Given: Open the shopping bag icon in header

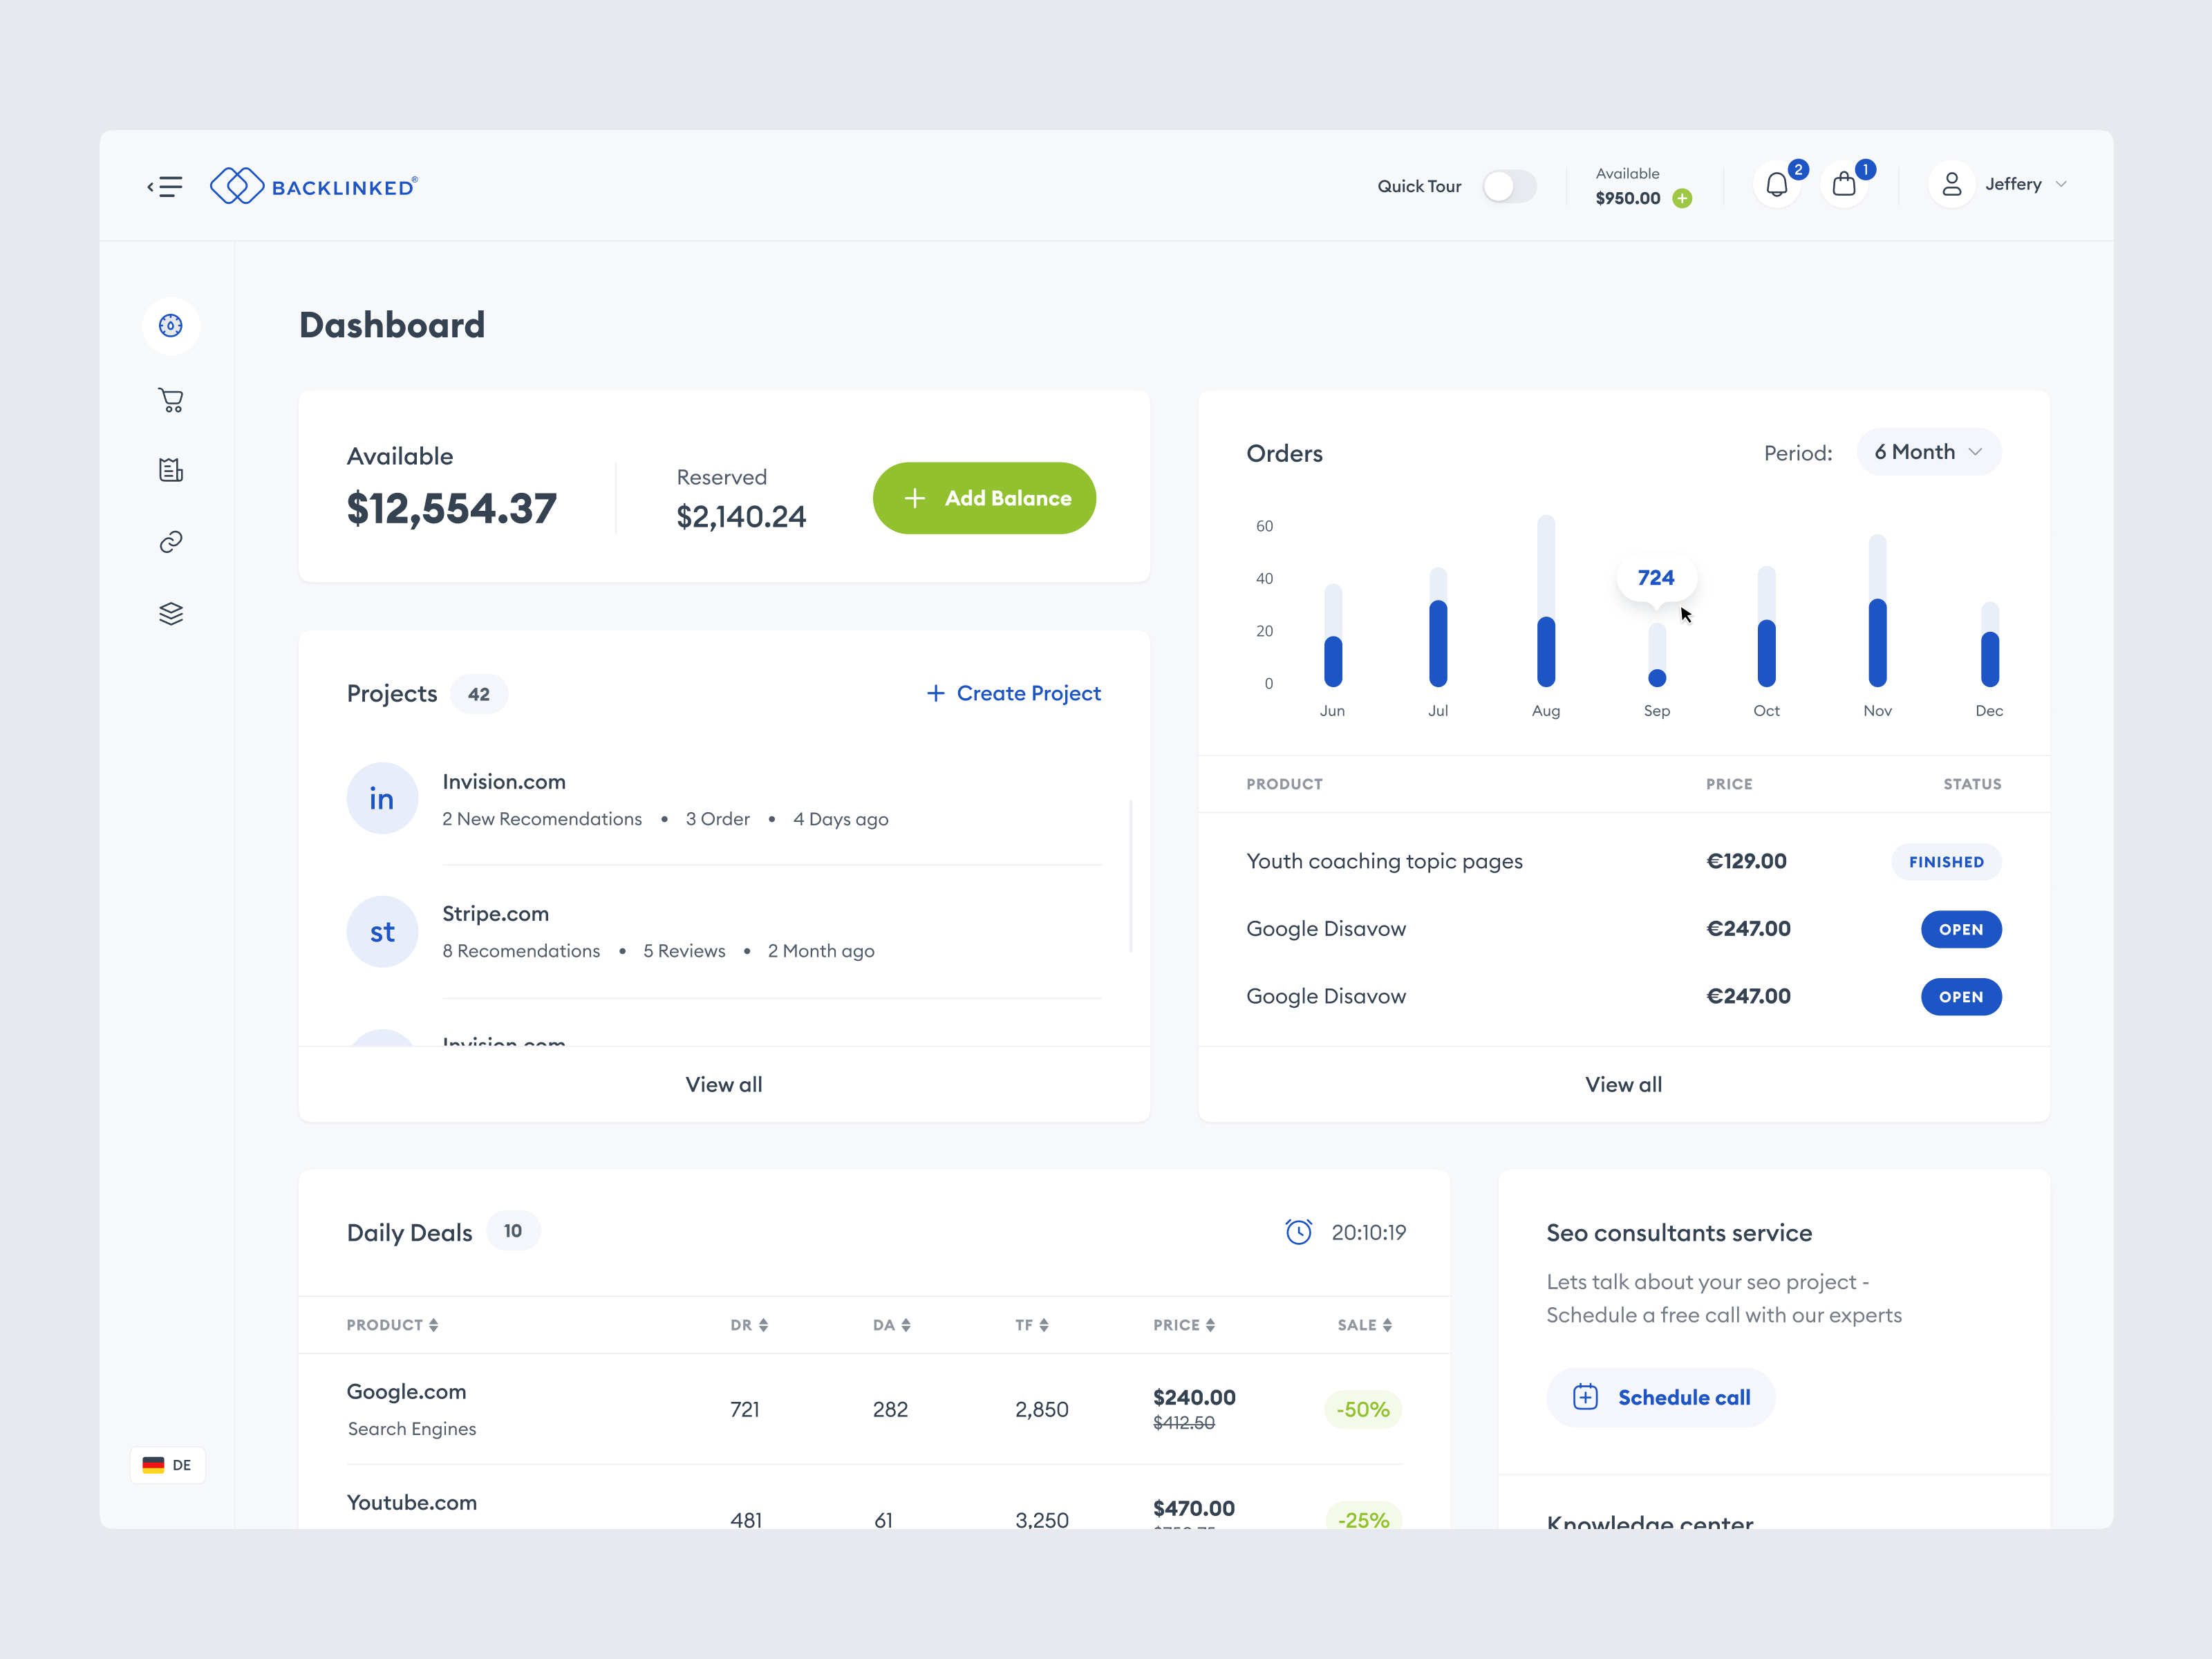Looking at the screenshot, I should click(x=1844, y=185).
